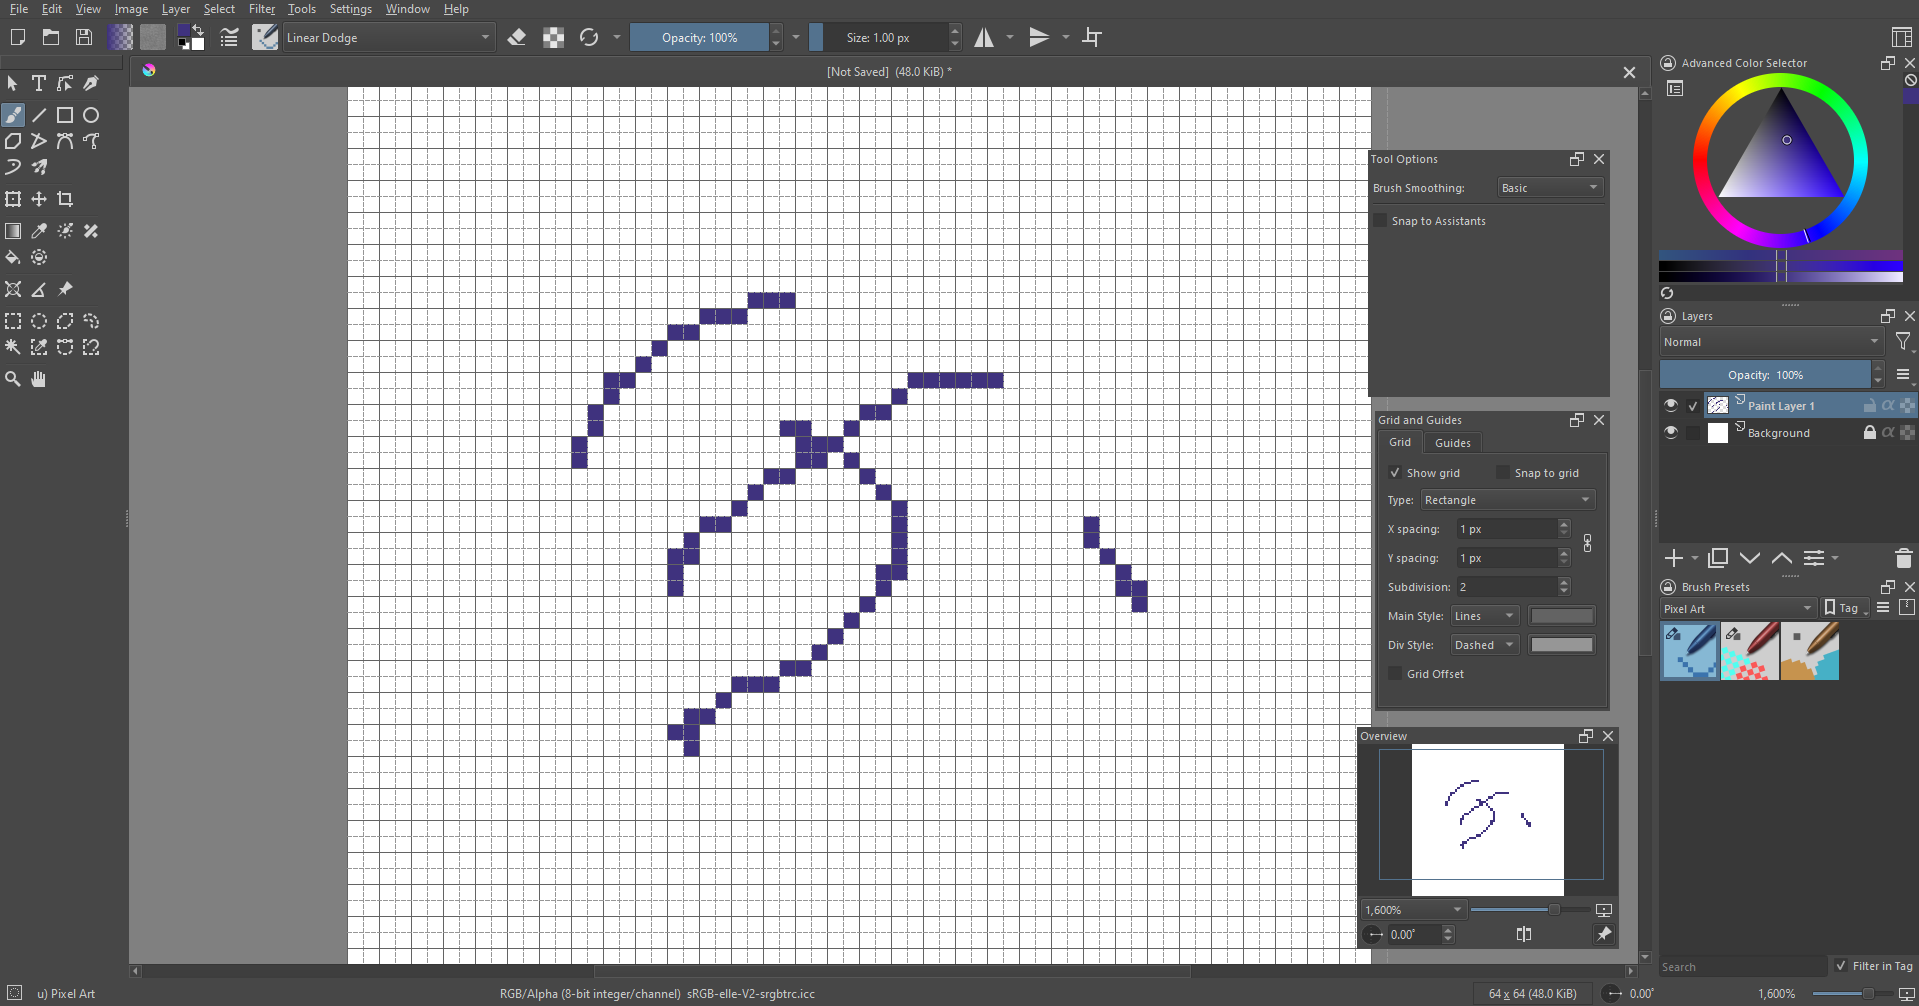Disable the Show grid checkbox

[1395, 473]
